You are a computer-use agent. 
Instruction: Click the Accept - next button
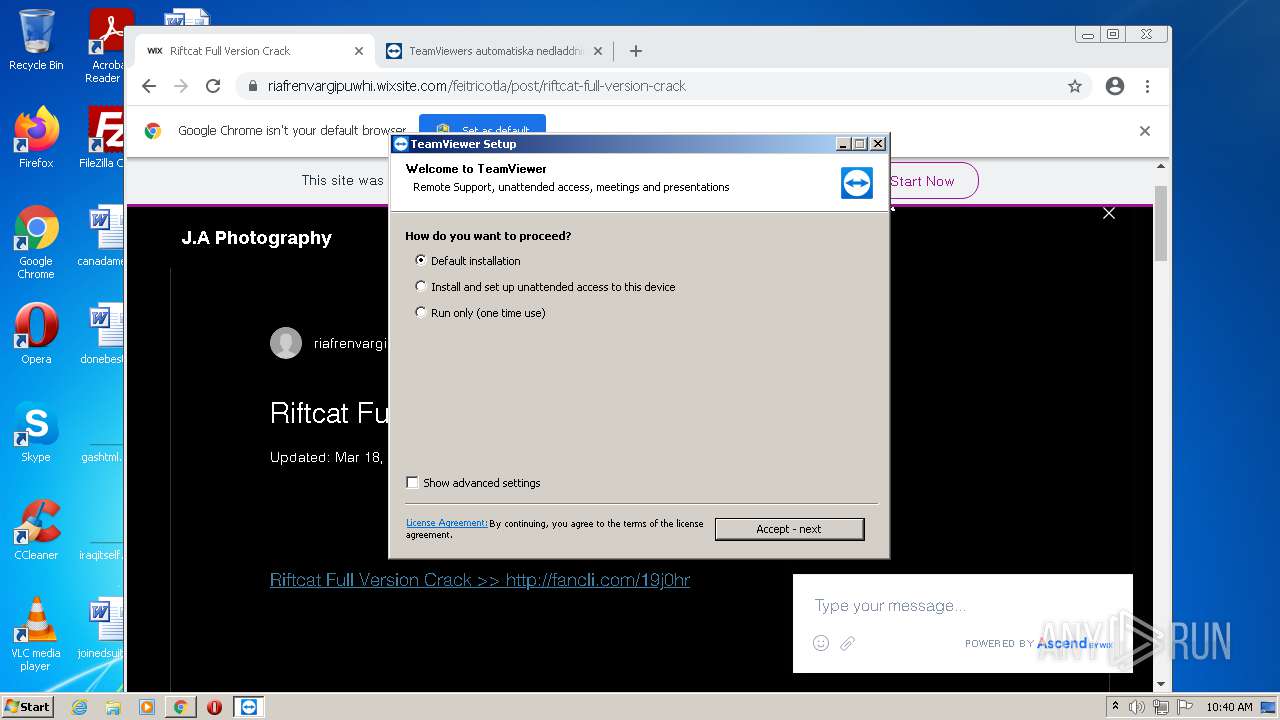(x=789, y=529)
